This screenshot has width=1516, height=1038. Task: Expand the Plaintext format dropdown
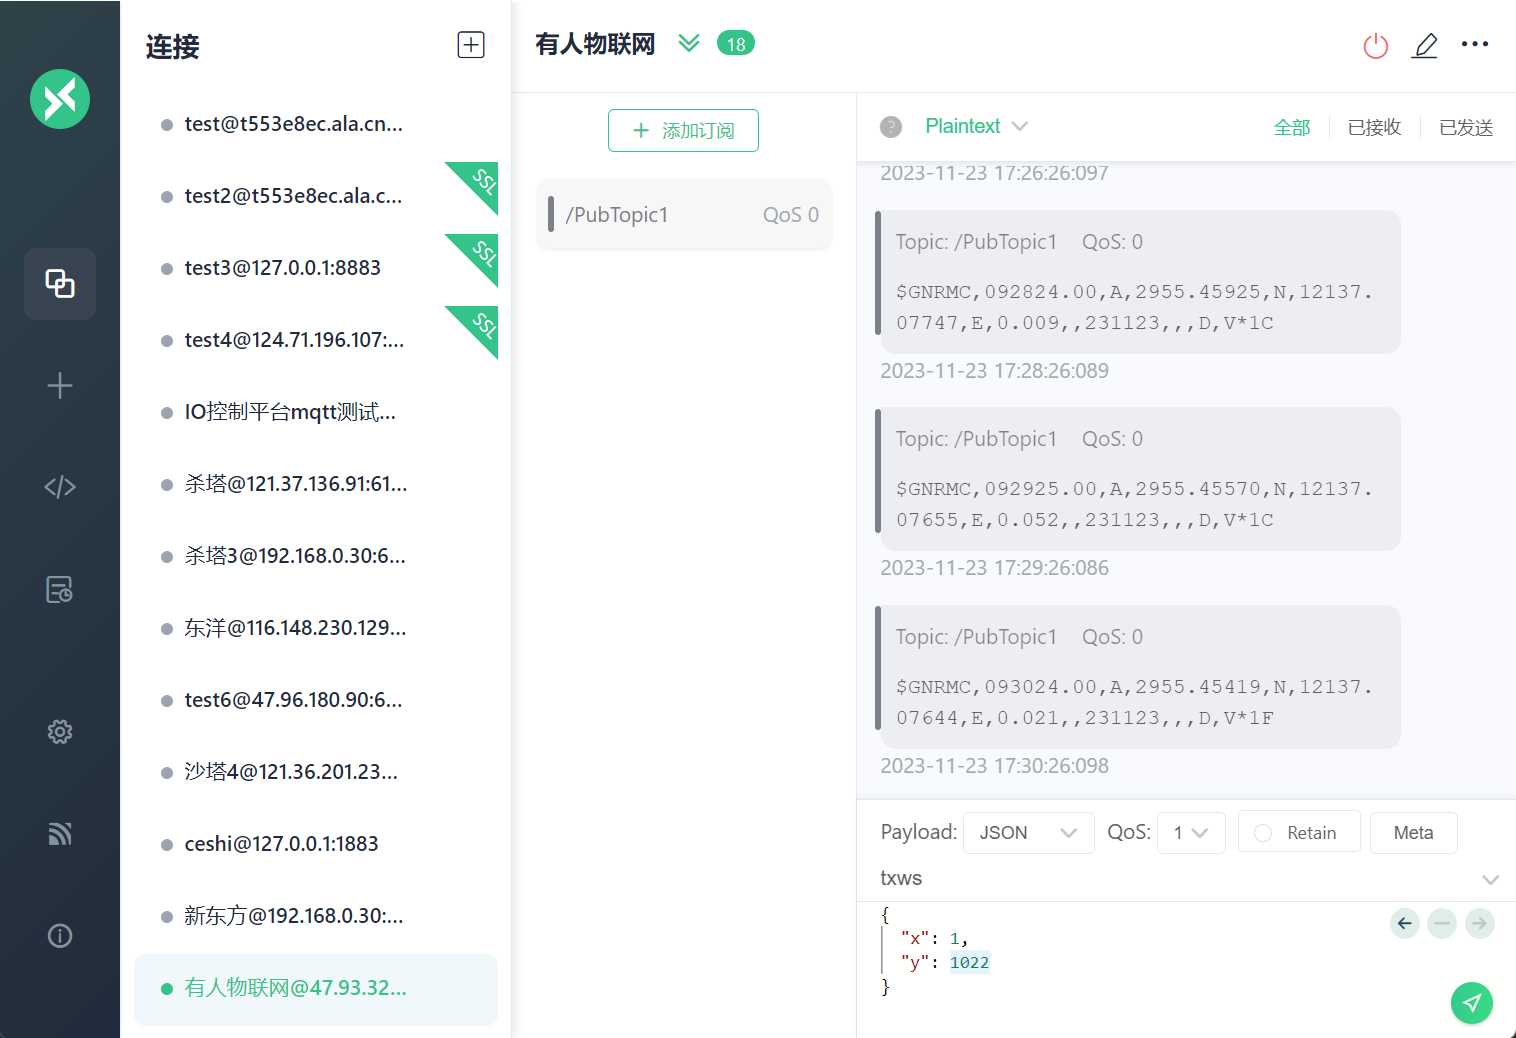coord(976,126)
